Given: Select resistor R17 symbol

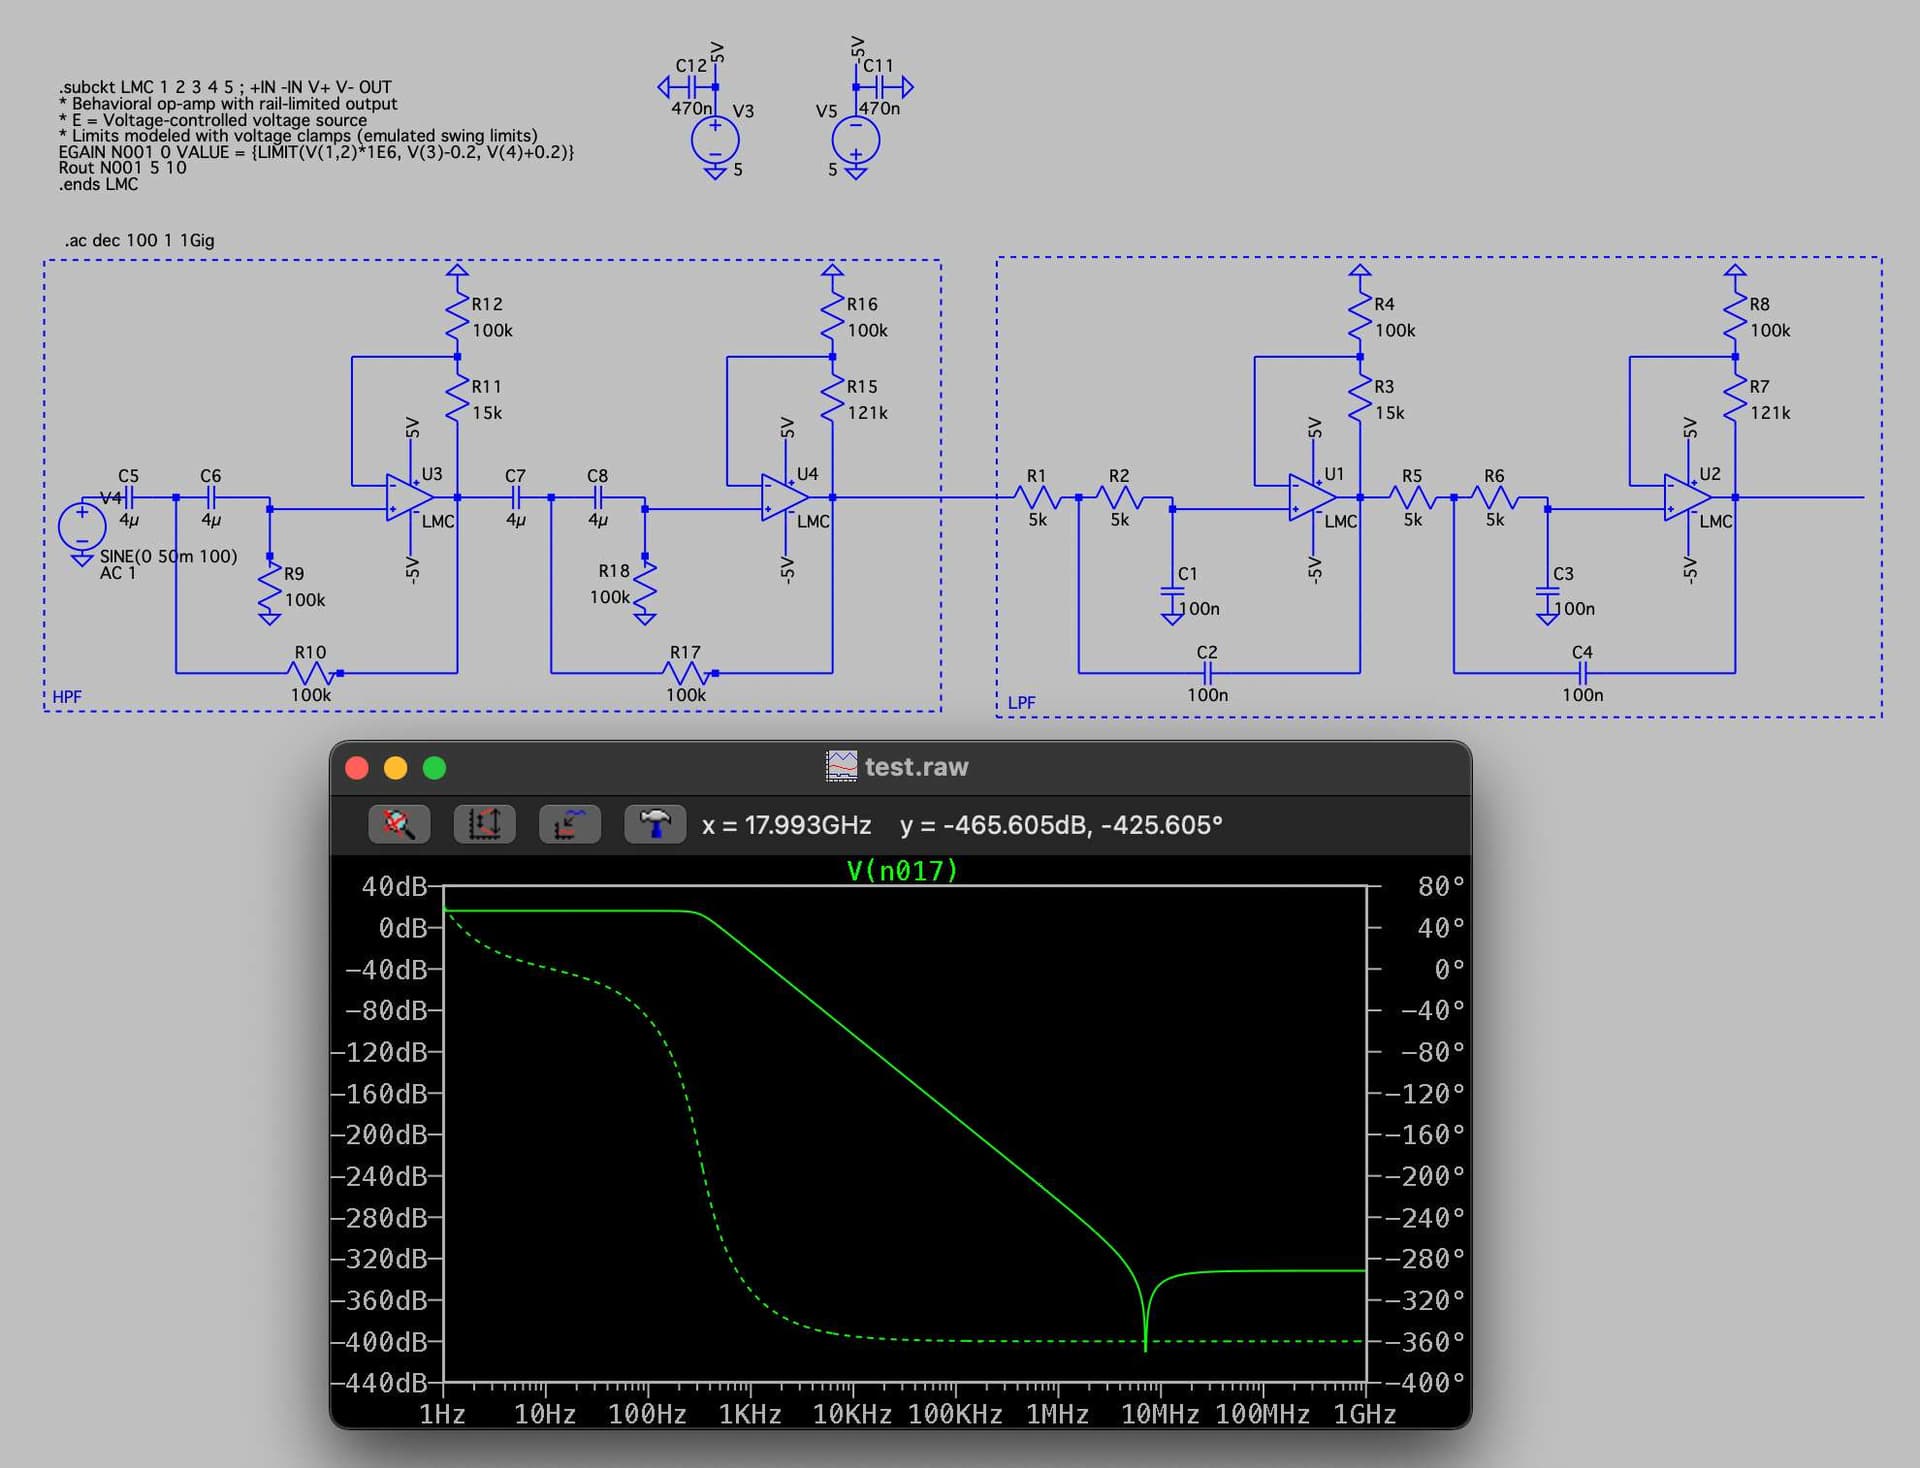Looking at the screenshot, I should (x=686, y=673).
